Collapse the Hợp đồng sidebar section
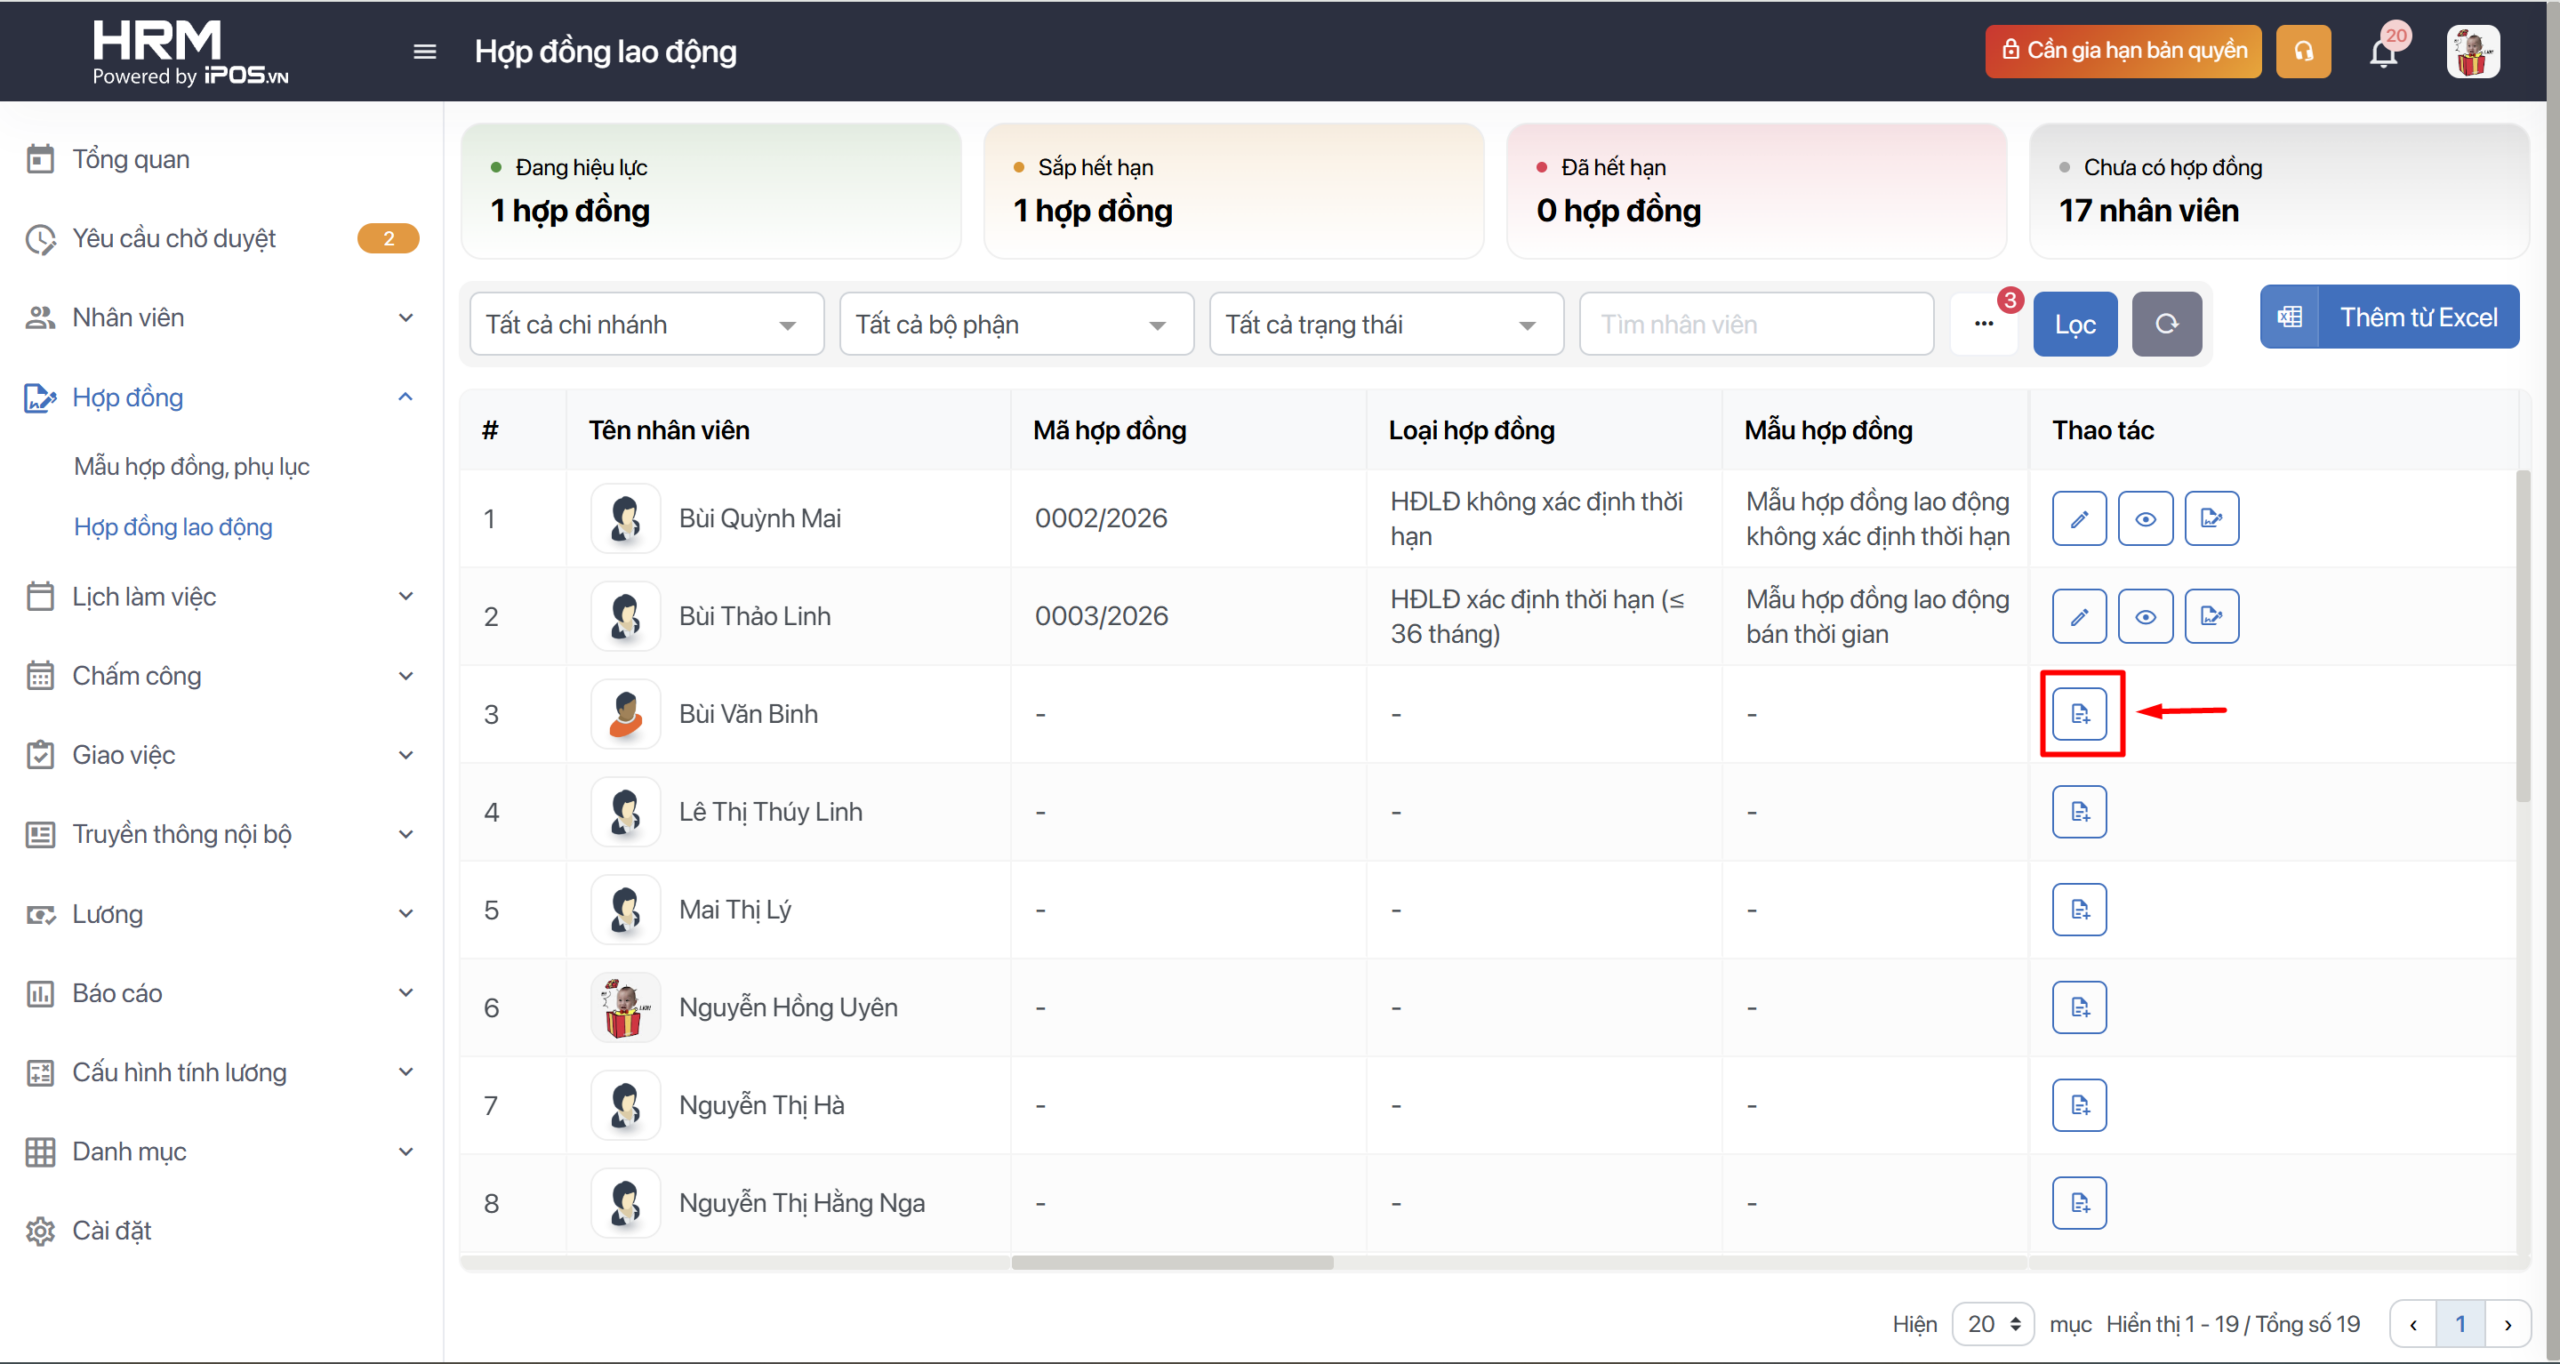 405,397
